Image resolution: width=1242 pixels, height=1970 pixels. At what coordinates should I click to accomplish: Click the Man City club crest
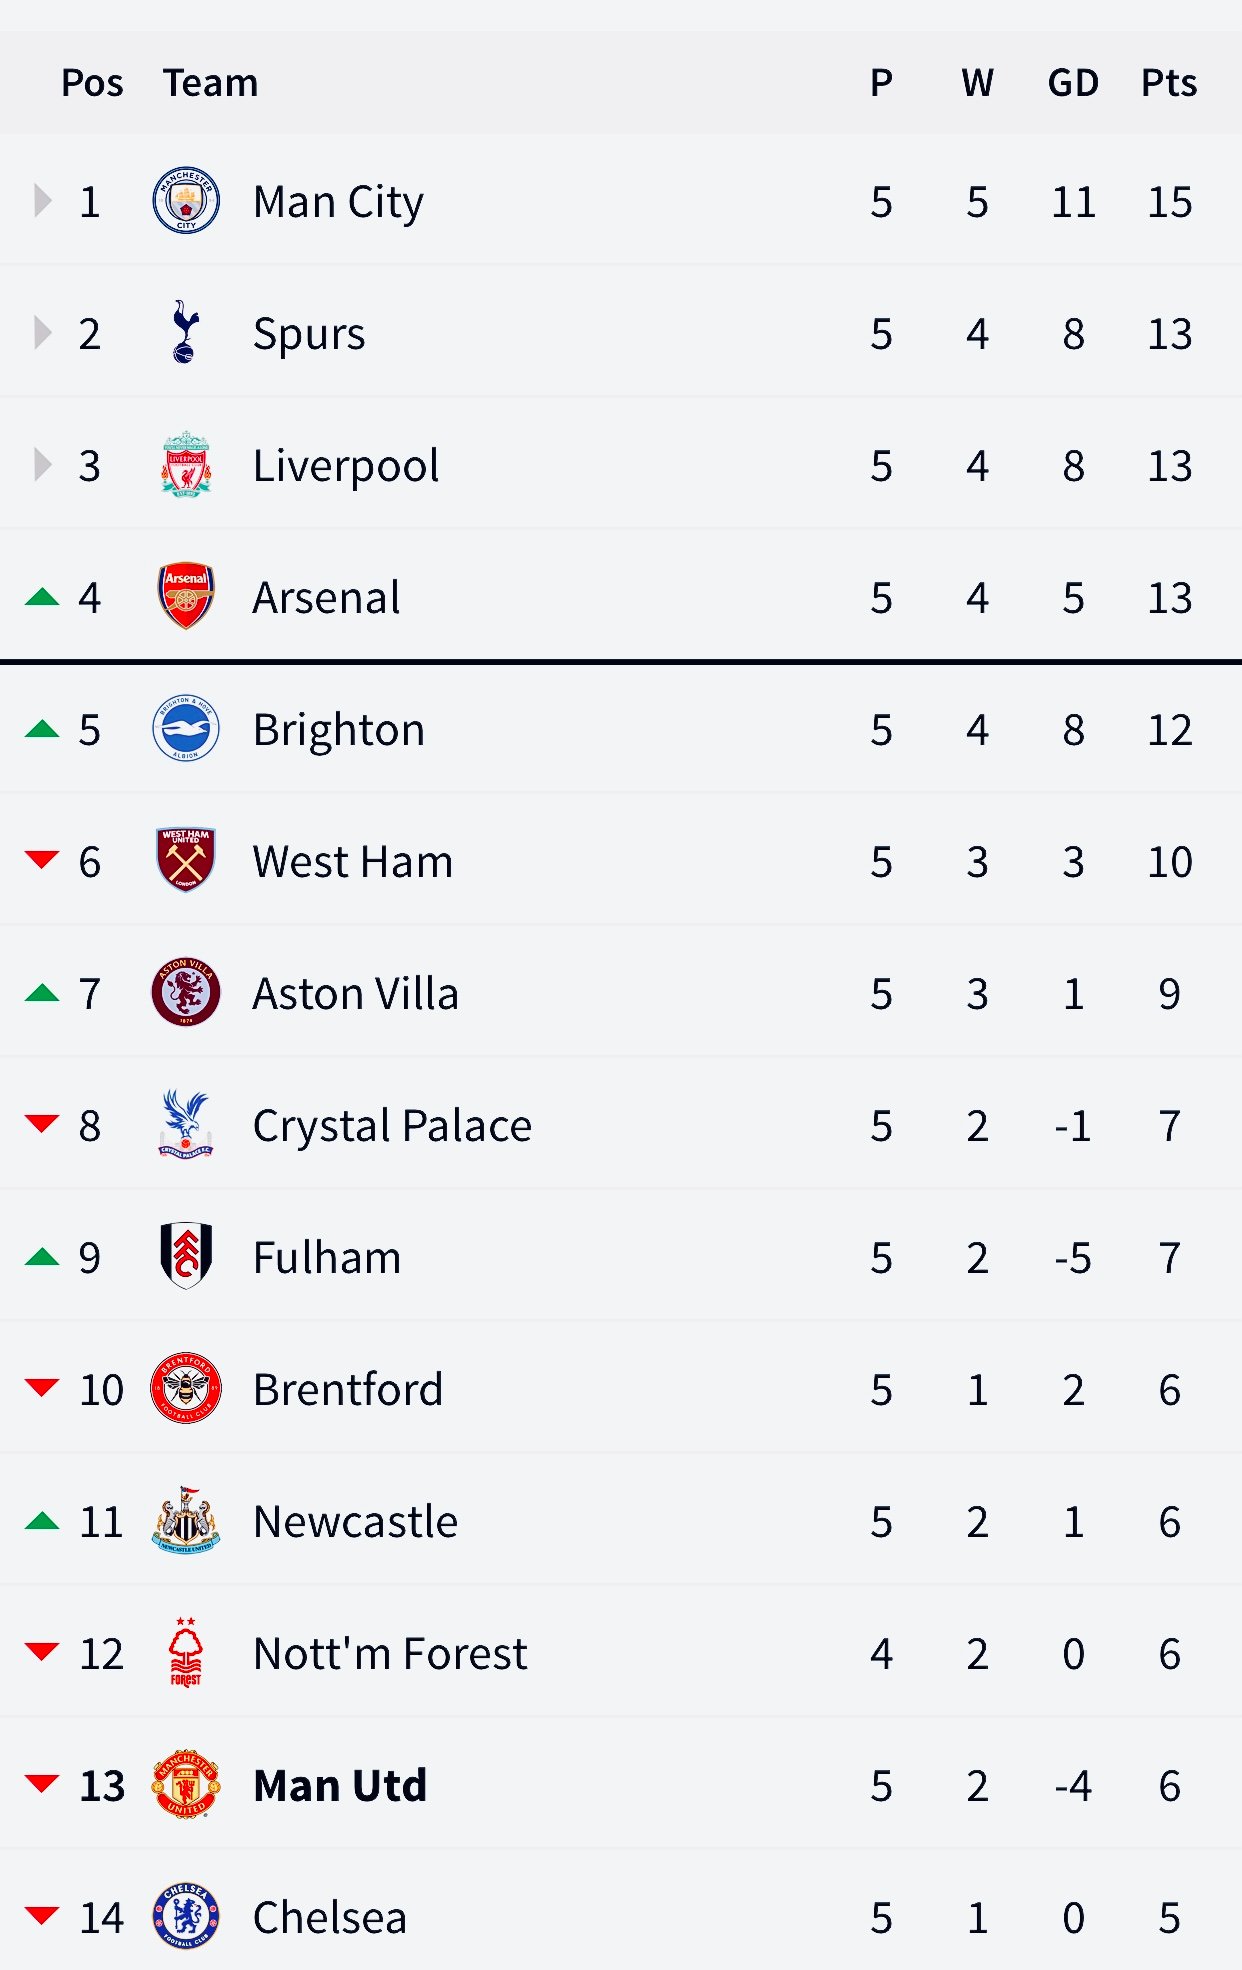pyautogui.click(x=186, y=201)
